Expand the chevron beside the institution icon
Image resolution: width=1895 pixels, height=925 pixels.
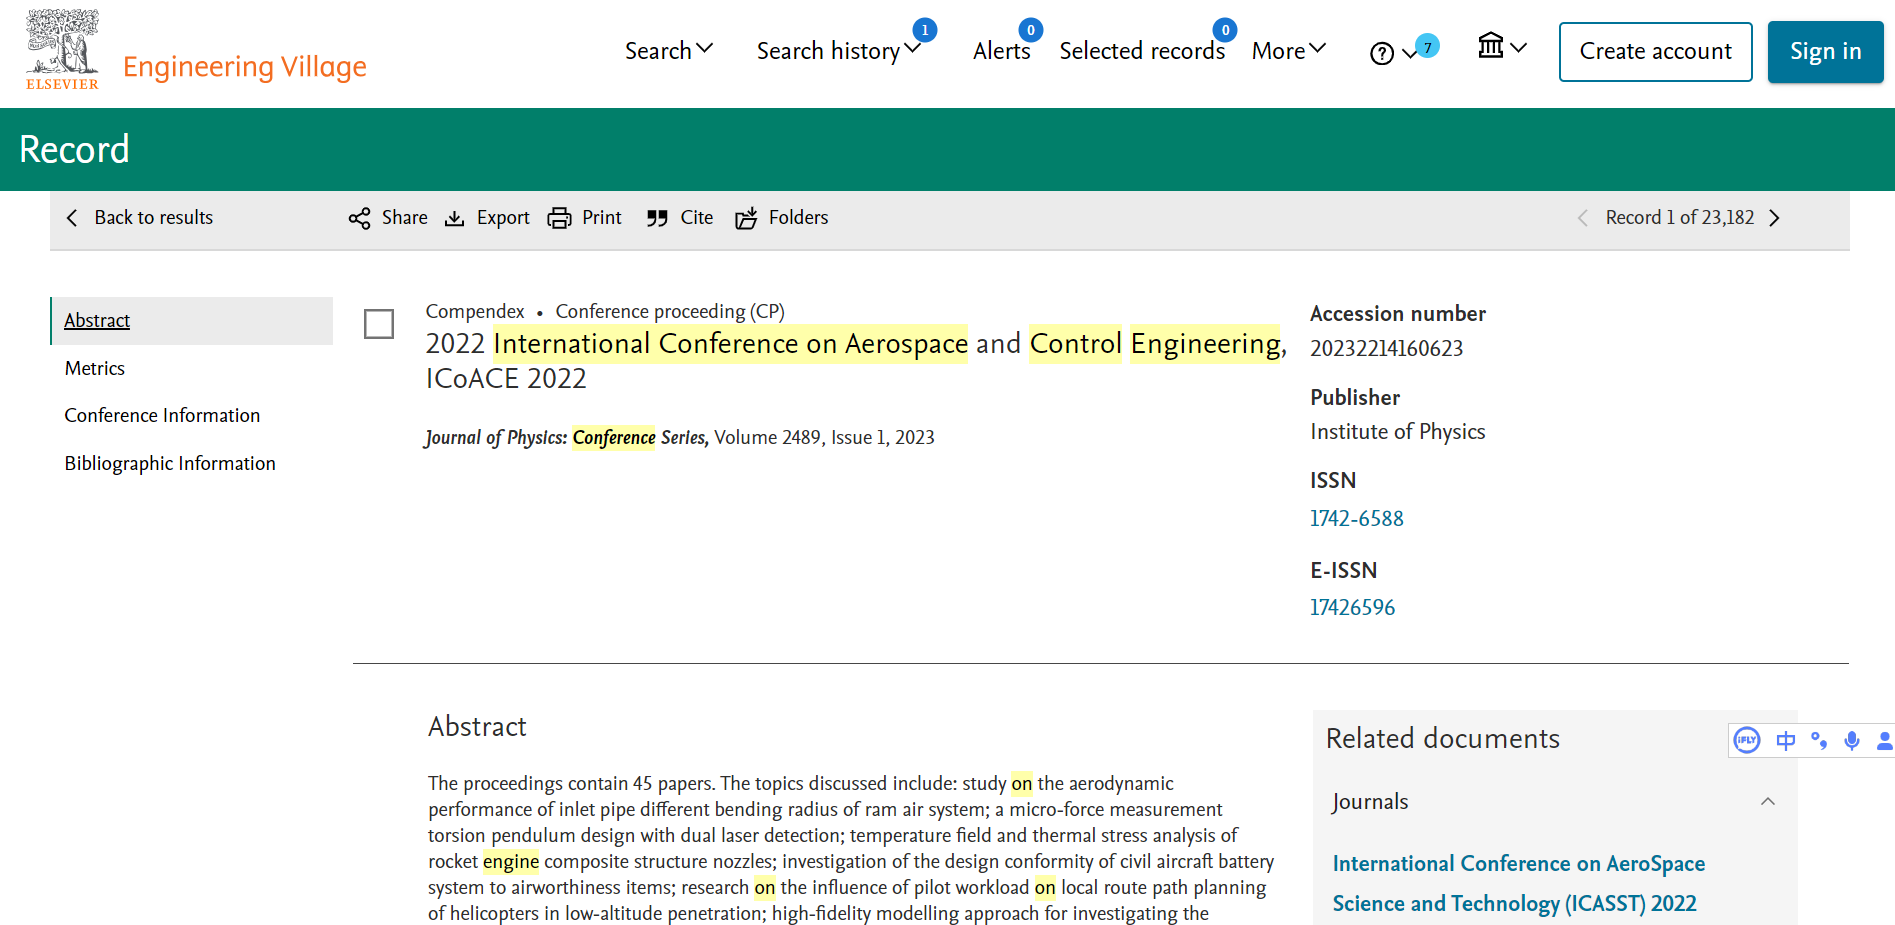coord(1519,47)
